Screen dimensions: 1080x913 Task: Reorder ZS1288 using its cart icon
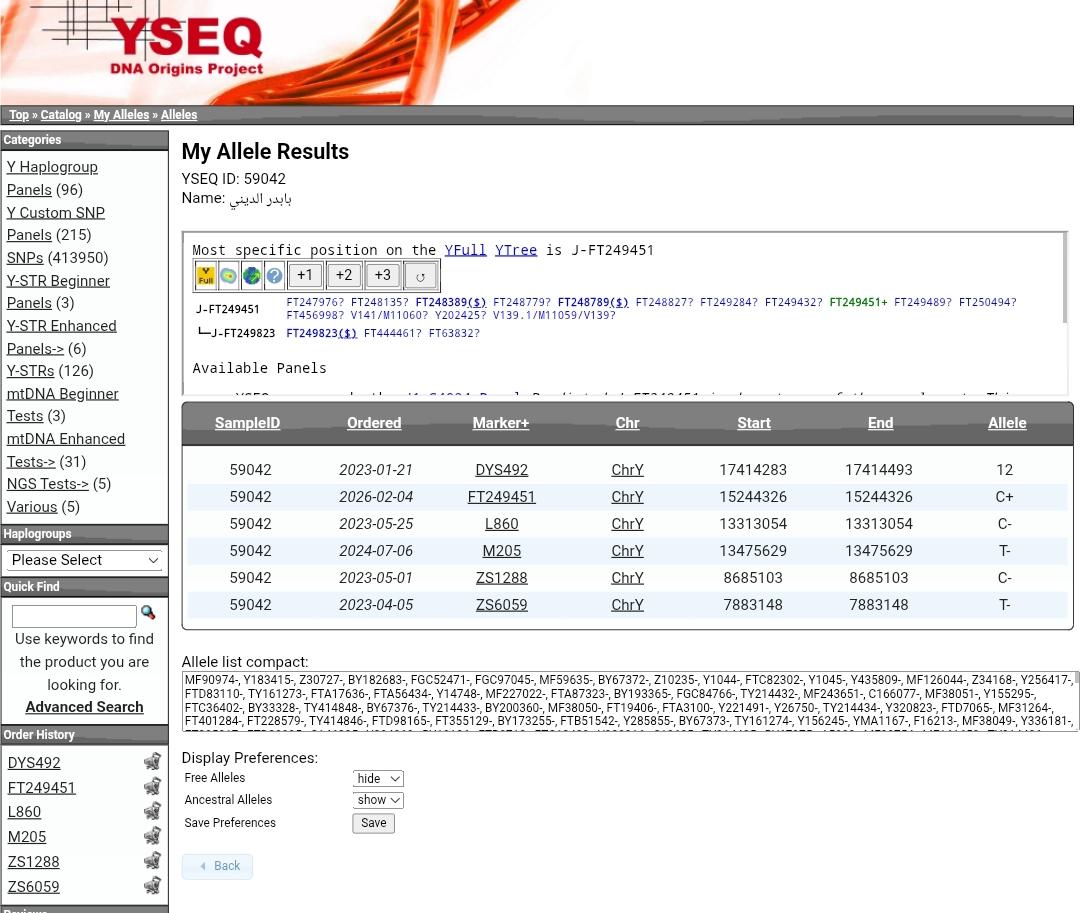point(152,861)
